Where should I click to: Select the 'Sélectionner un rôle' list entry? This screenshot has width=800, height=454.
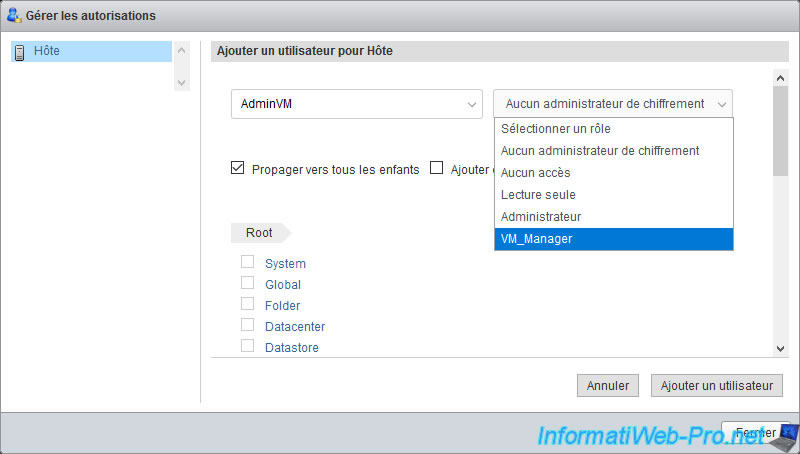click(613, 129)
